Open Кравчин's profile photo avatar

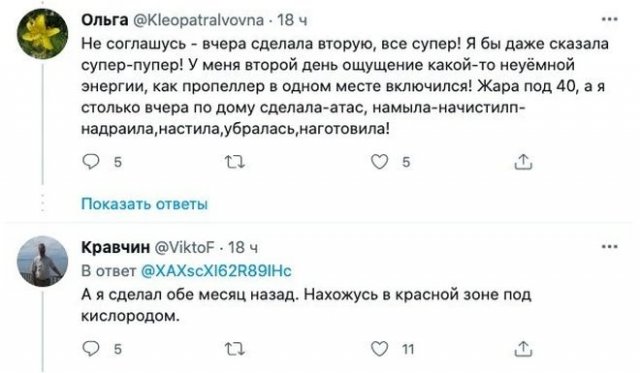coord(42,261)
